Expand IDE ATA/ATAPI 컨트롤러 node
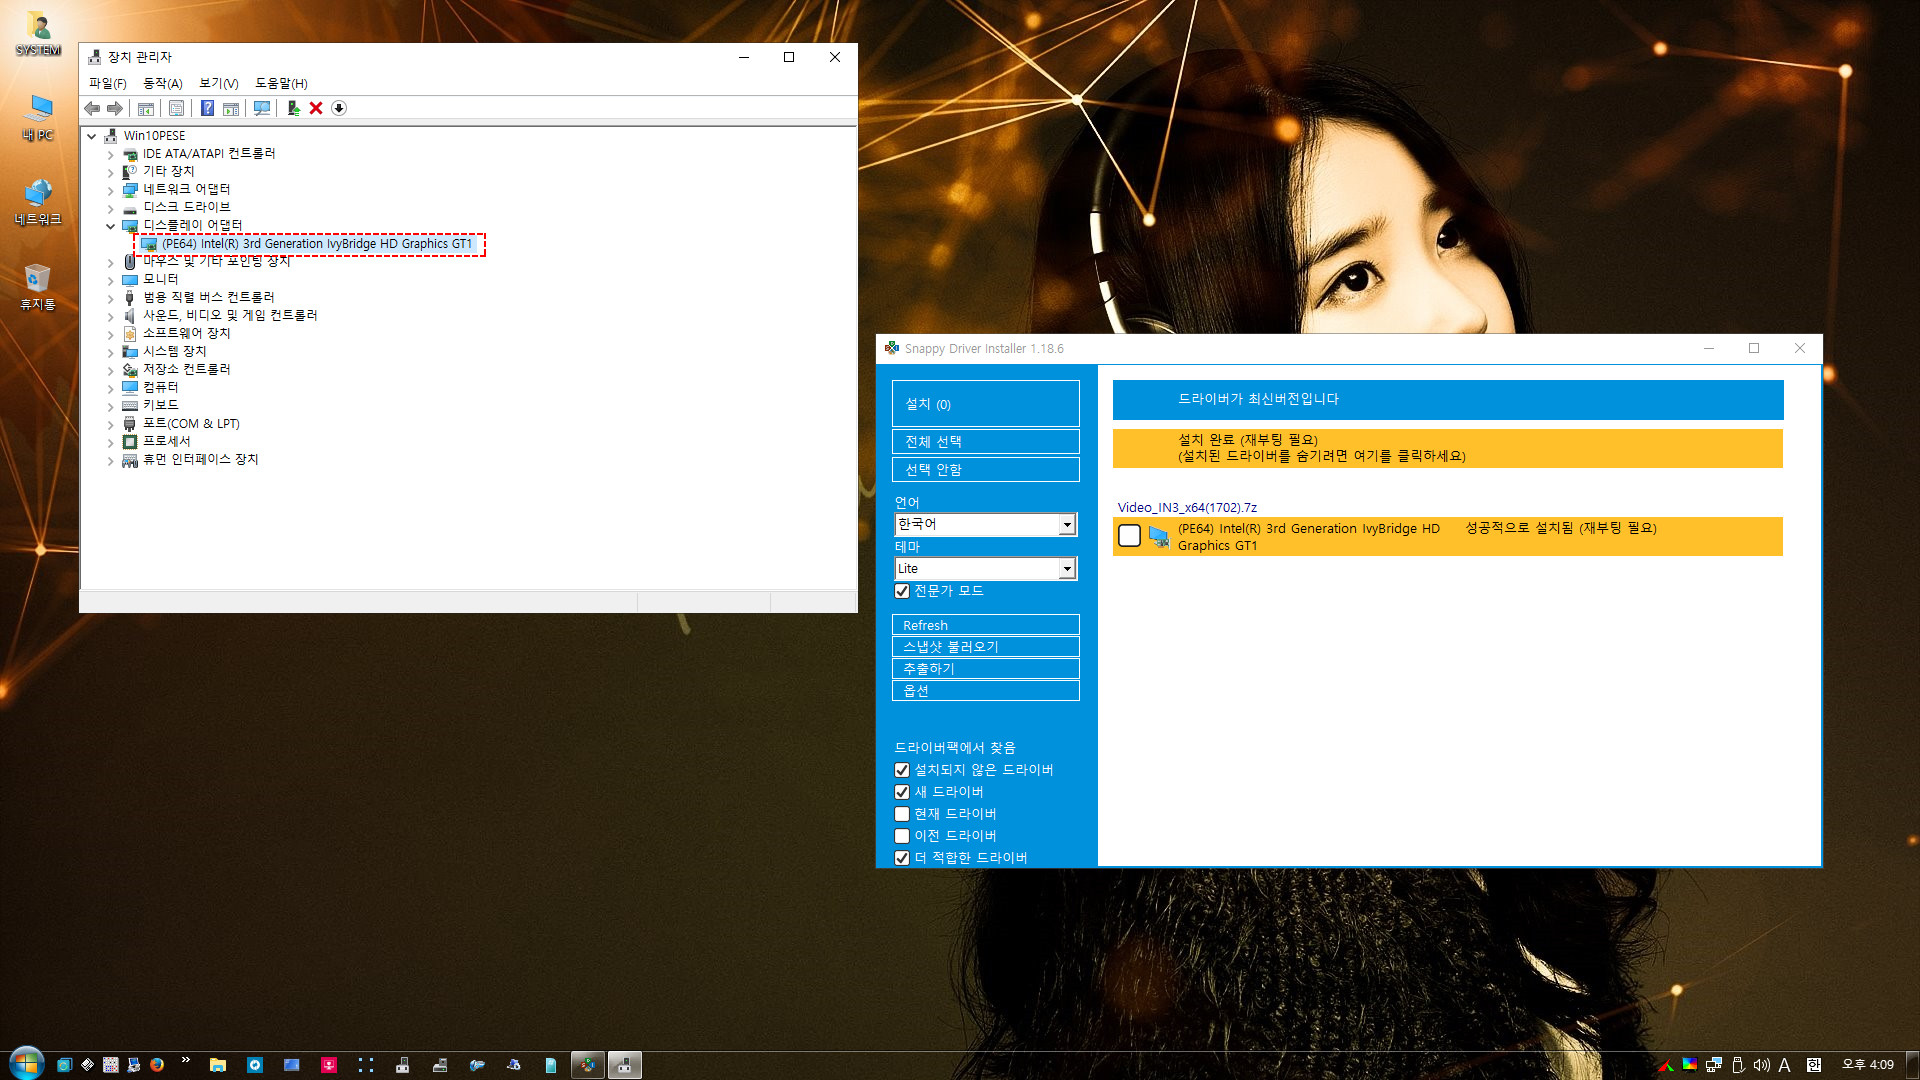Screen dimensions: 1920x1080 [x=111, y=155]
